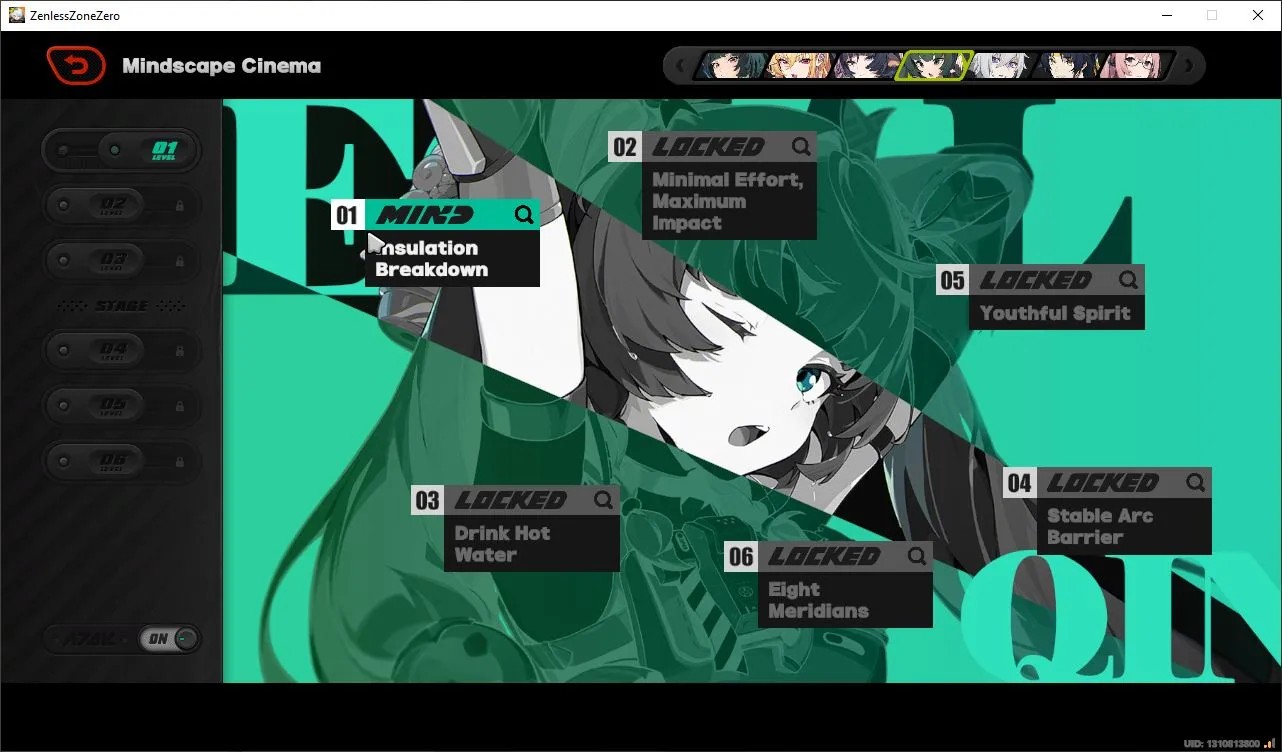
Task: Open the Minimal Effort, Maximum Impact mindscape
Action: (x=713, y=186)
